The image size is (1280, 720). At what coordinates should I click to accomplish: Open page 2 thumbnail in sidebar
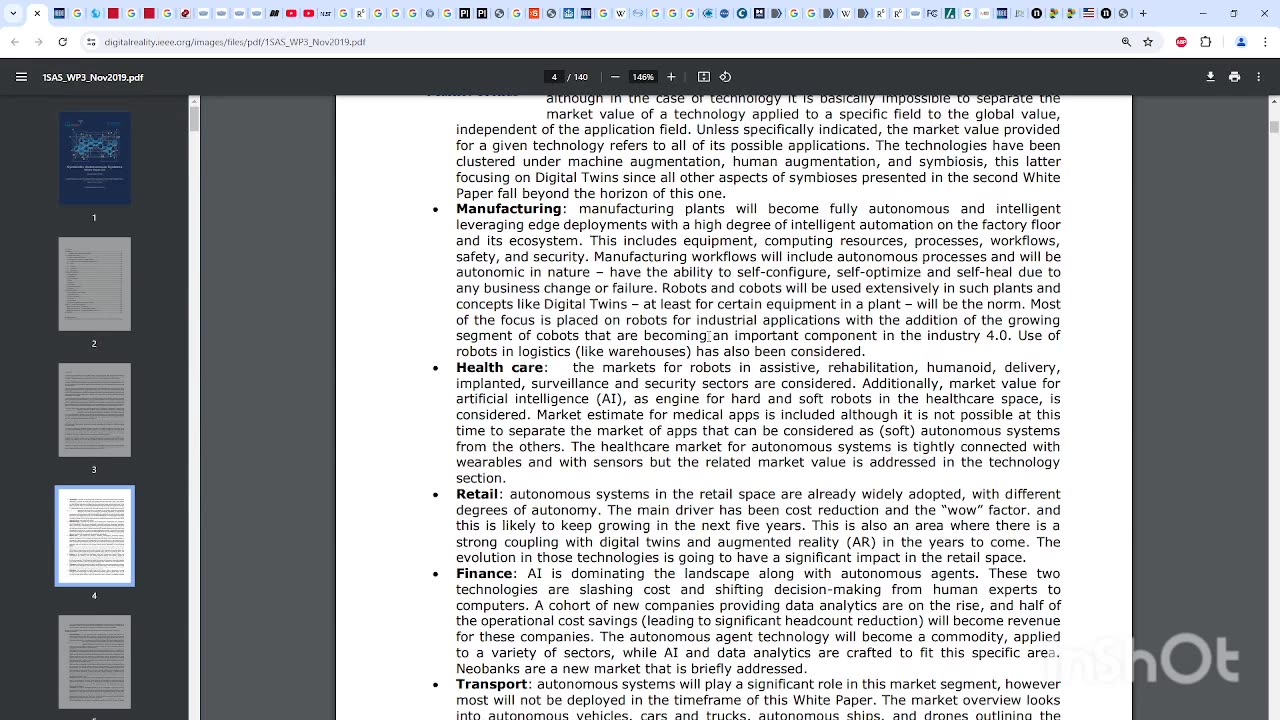coord(94,284)
